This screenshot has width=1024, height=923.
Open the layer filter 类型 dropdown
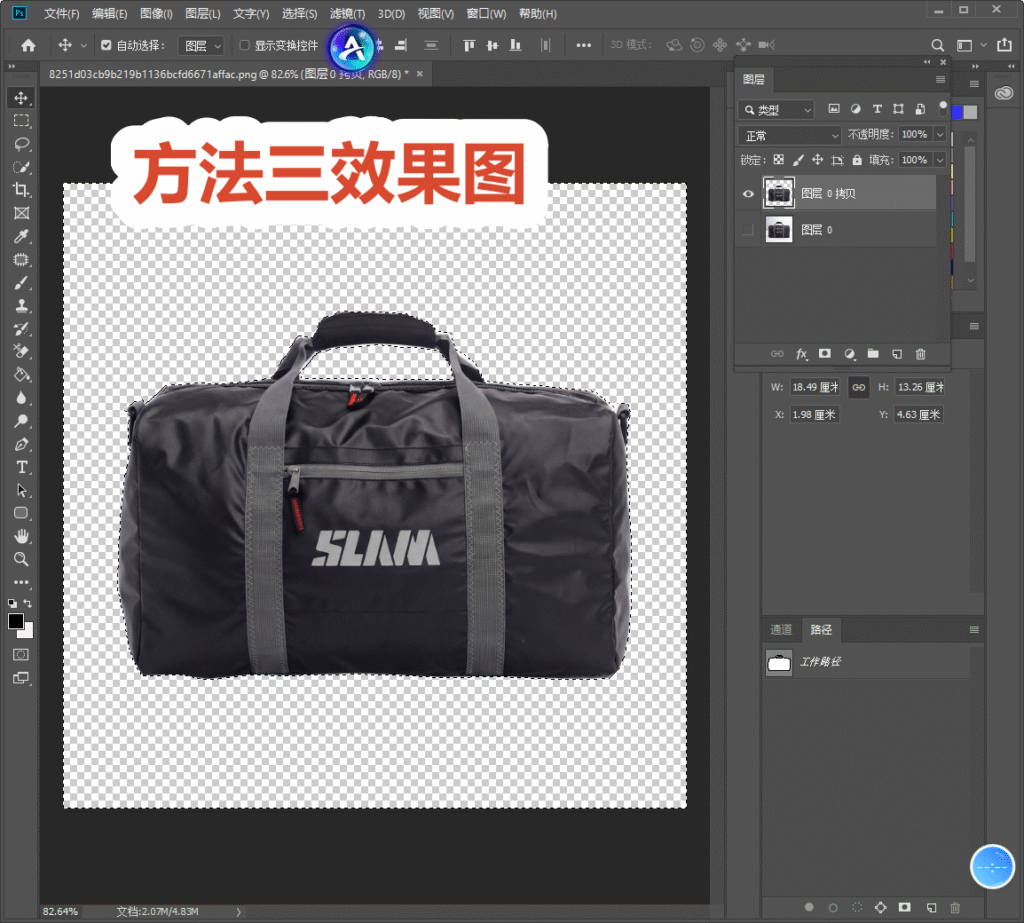click(x=776, y=110)
